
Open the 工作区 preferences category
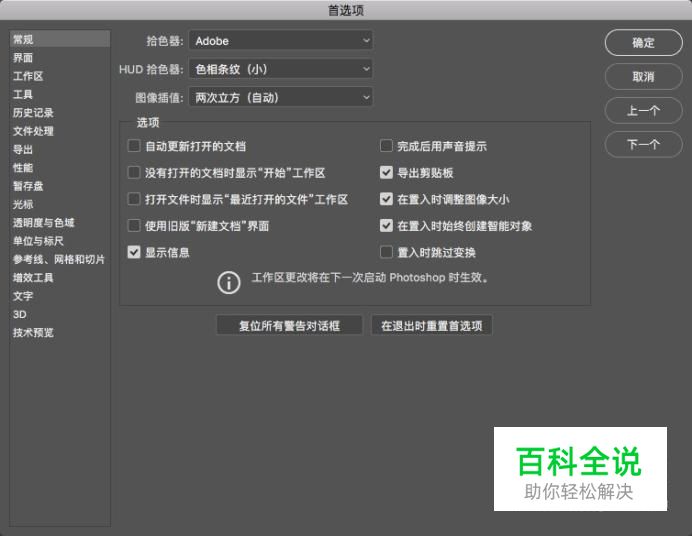(60, 76)
